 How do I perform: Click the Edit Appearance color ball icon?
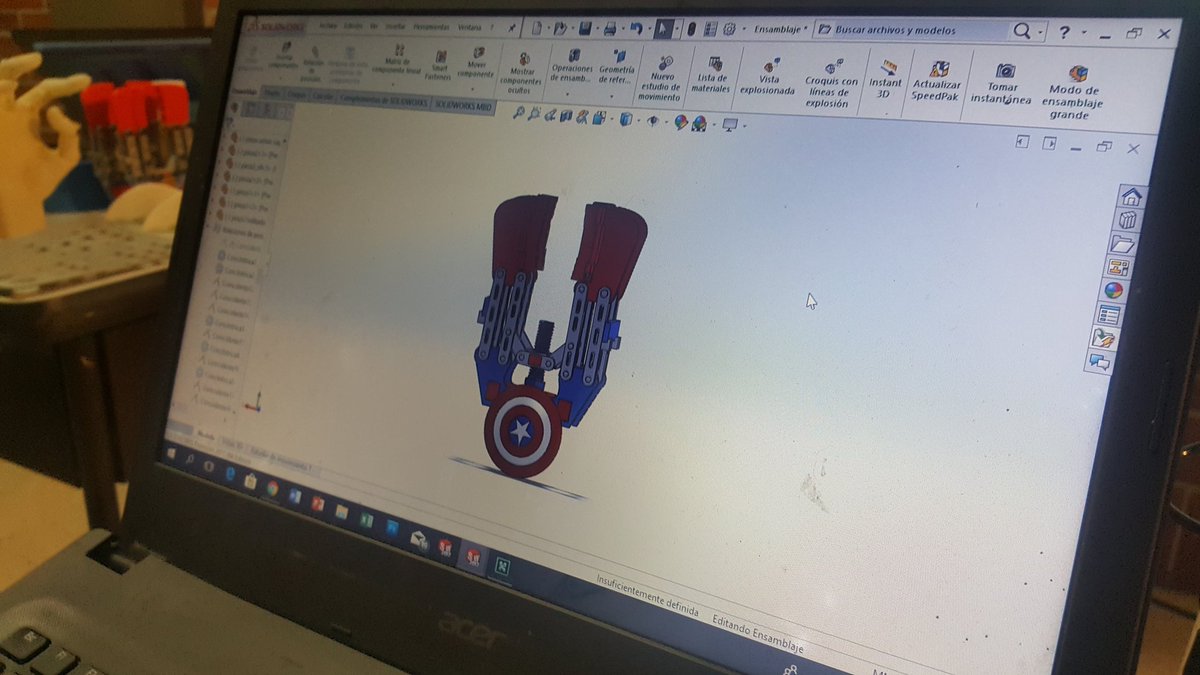[x=681, y=122]
